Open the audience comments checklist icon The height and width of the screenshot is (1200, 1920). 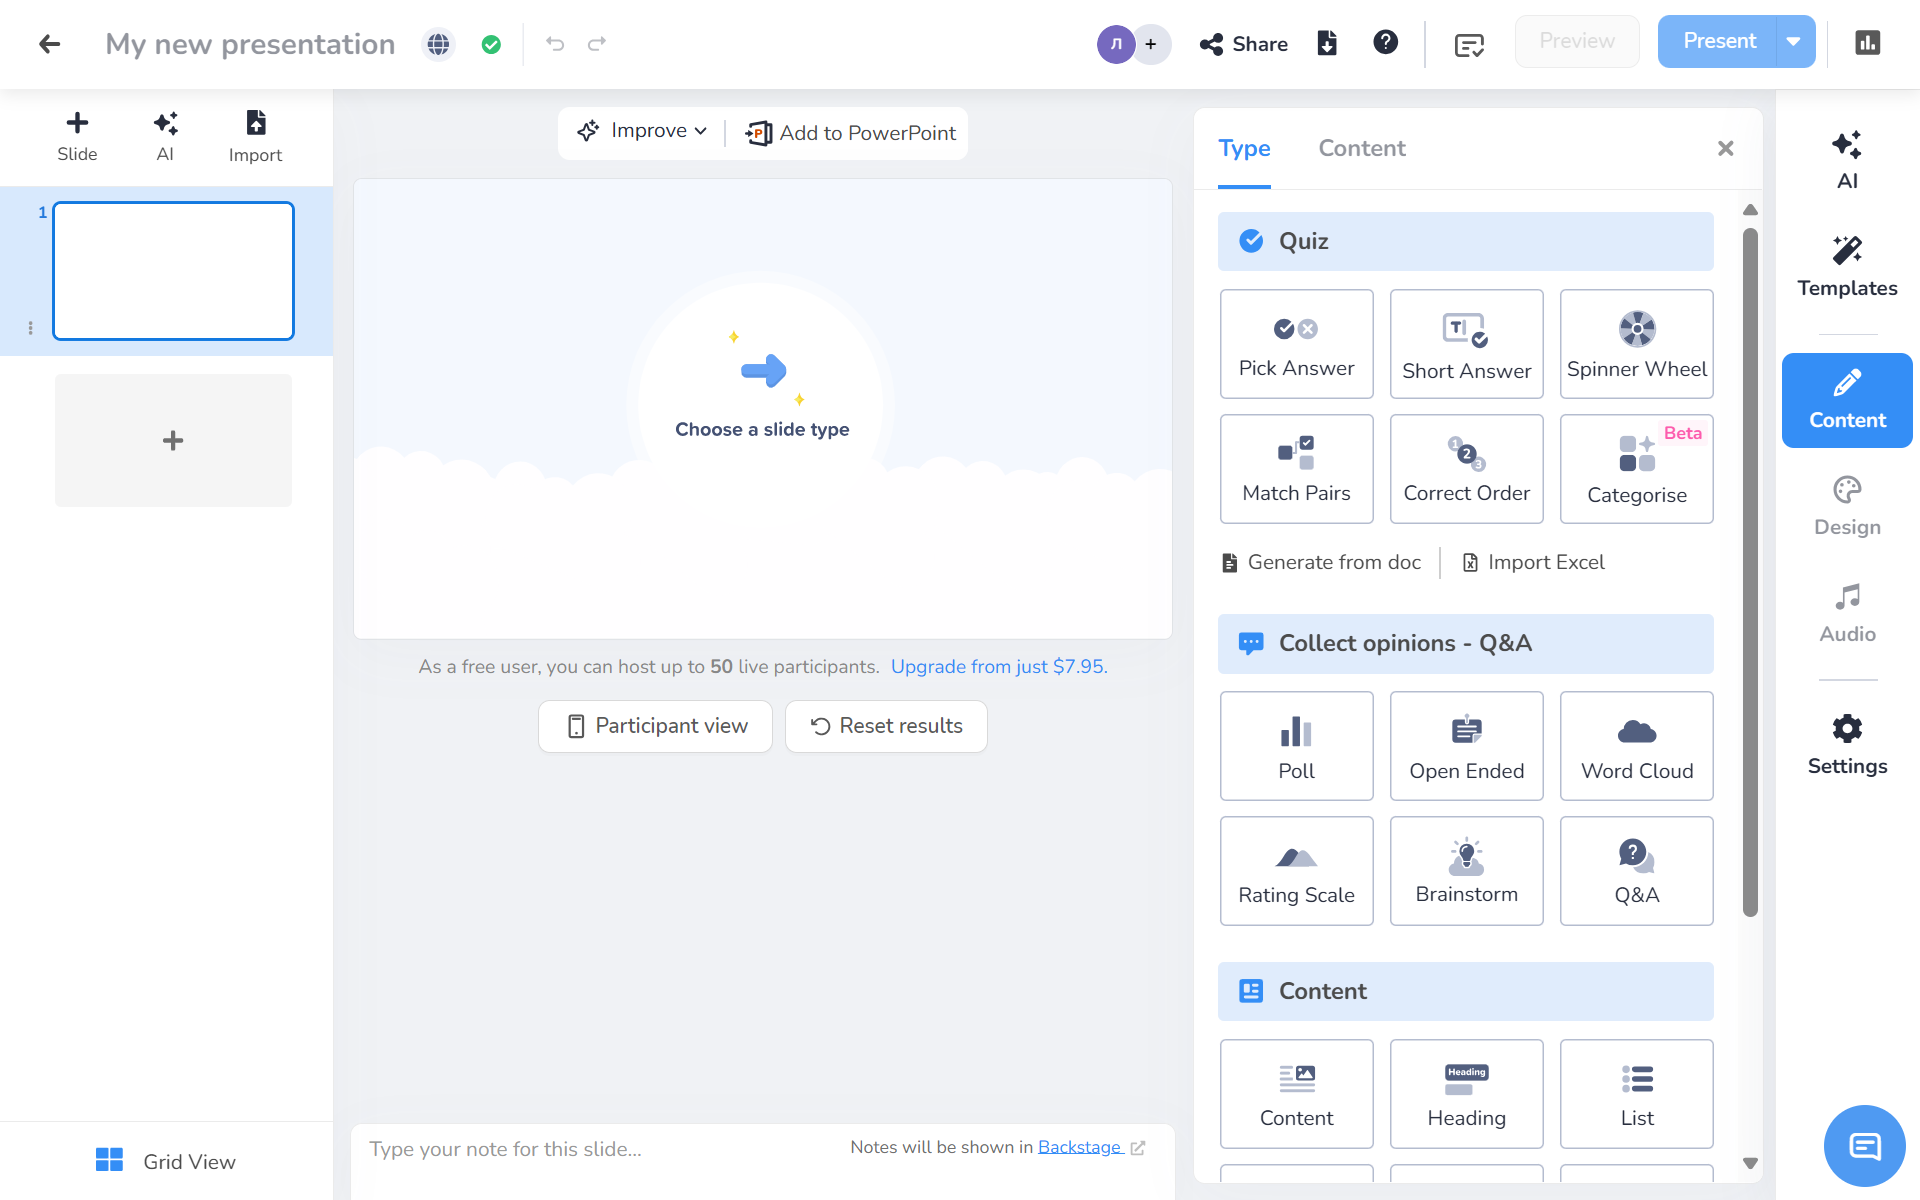pyautogui.click(x=1469, y=45)
